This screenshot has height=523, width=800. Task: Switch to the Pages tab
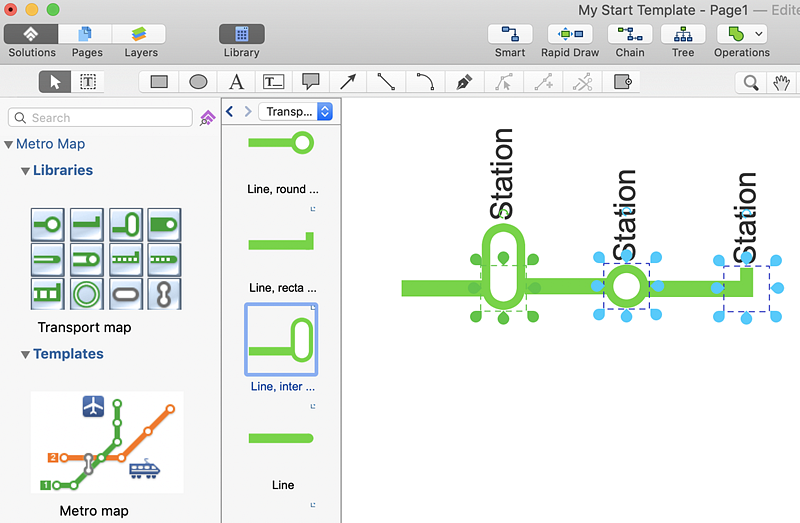pyautogui.click(x=86, y=34)
